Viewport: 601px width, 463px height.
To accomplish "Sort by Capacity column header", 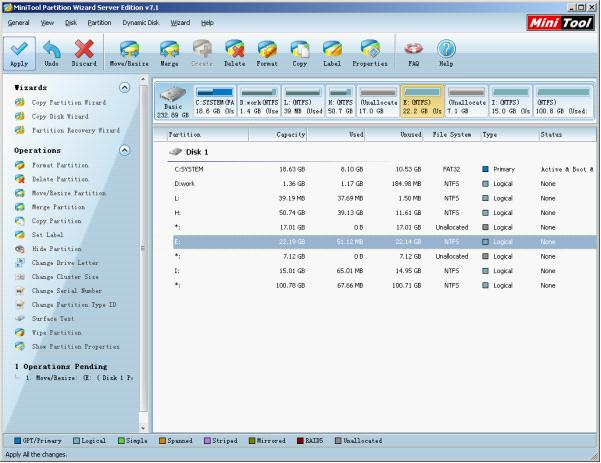I will [278, 135].
